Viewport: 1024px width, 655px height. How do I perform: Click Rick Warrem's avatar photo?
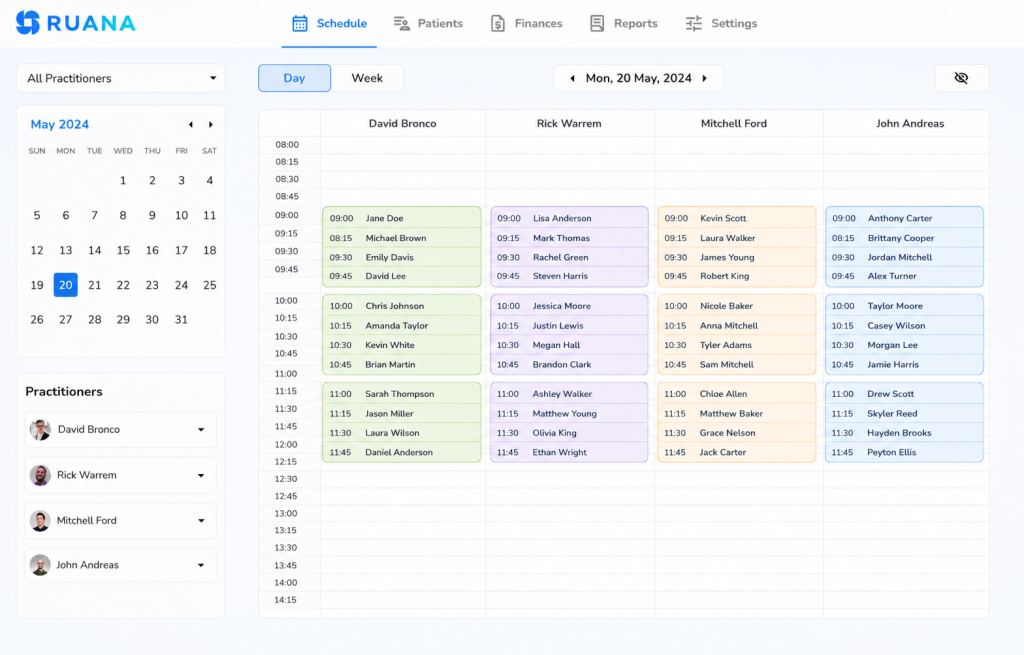[x=40, y=475]
